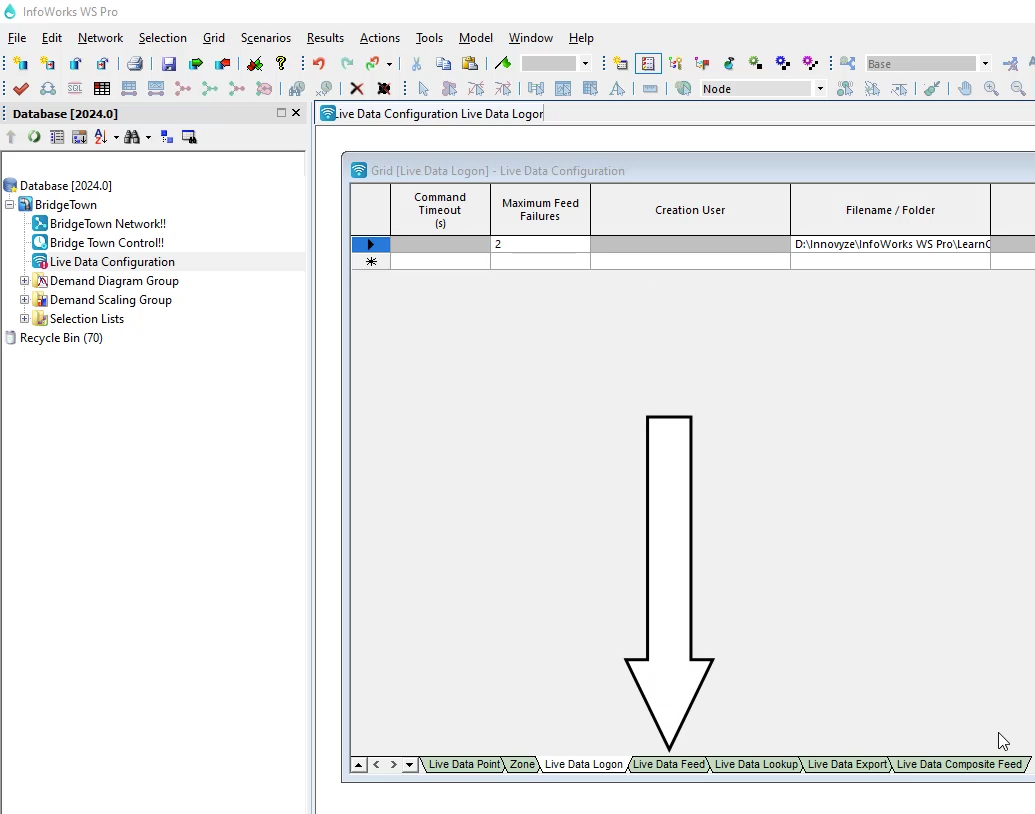The width and height of the screenshot is (1035, 814).
Task: Click the Zoom In magnifier icon
Action: click(991, 88)
